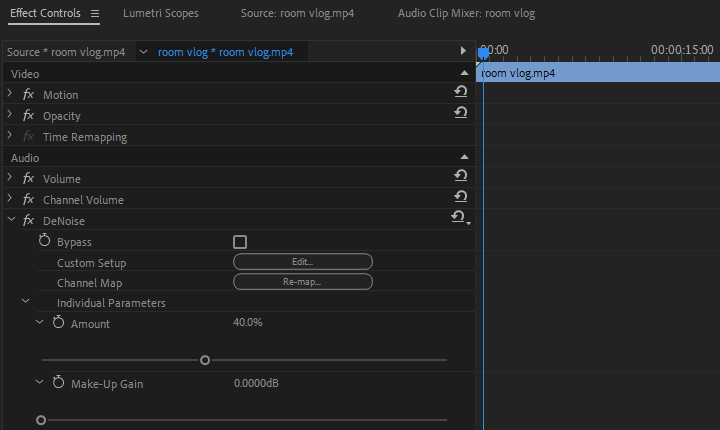
Task: Click the DeNoise reset icon
Action: [458, 218]
